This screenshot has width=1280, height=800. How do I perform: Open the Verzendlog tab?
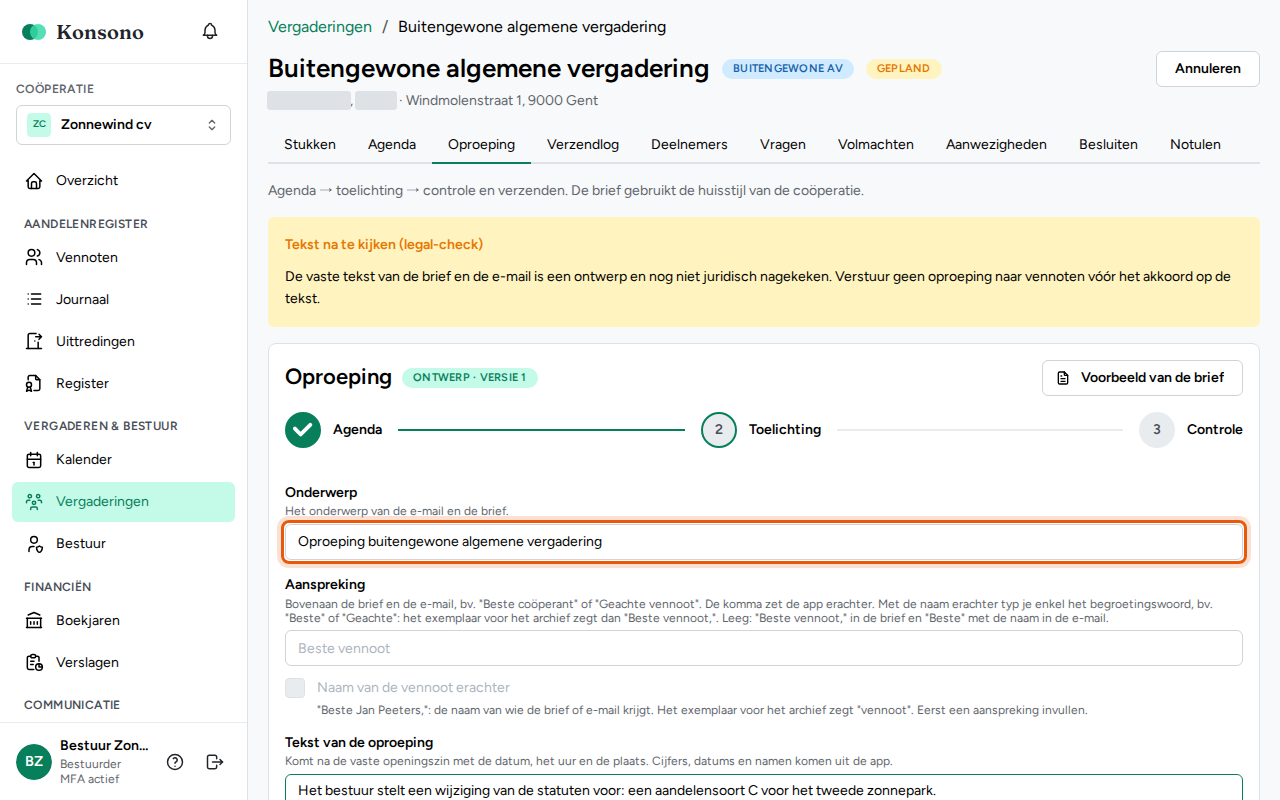pyautogui.click(x=583, y=144)
